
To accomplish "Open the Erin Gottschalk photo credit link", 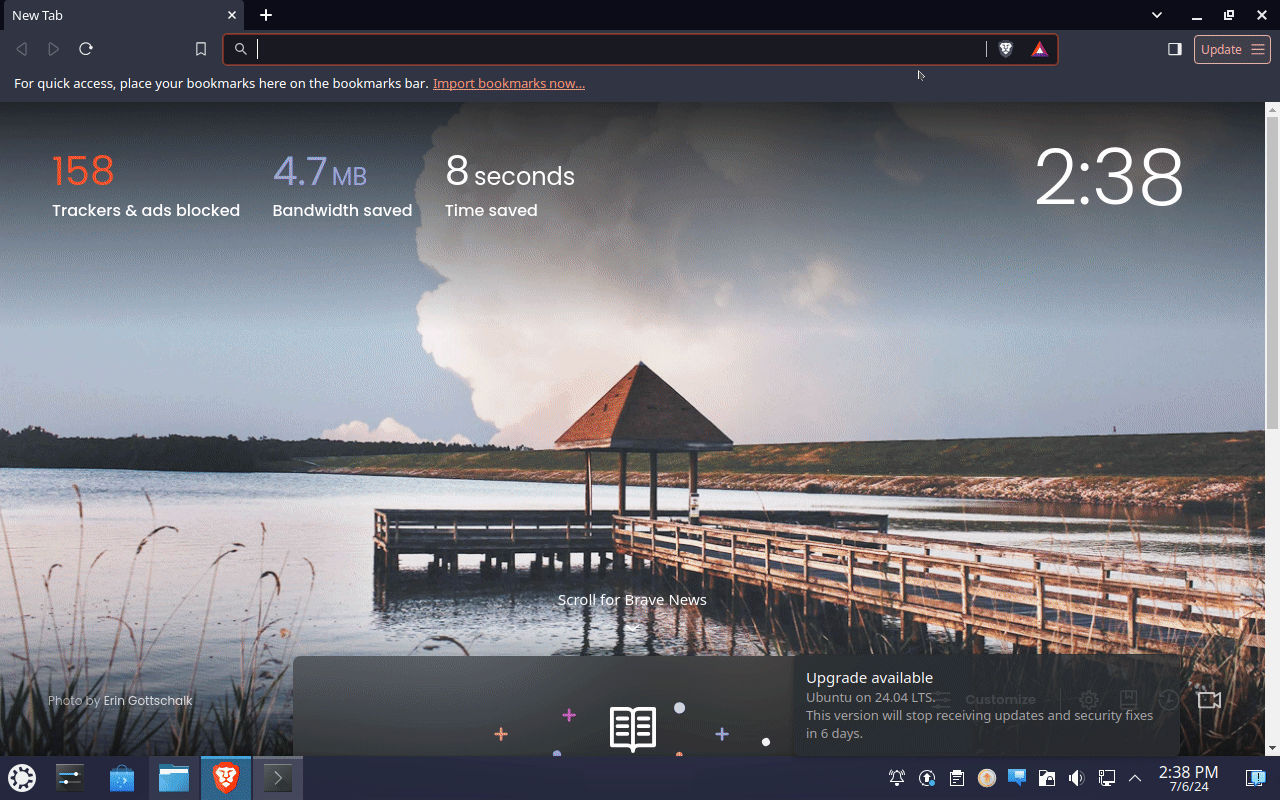I will click(148, 700).
